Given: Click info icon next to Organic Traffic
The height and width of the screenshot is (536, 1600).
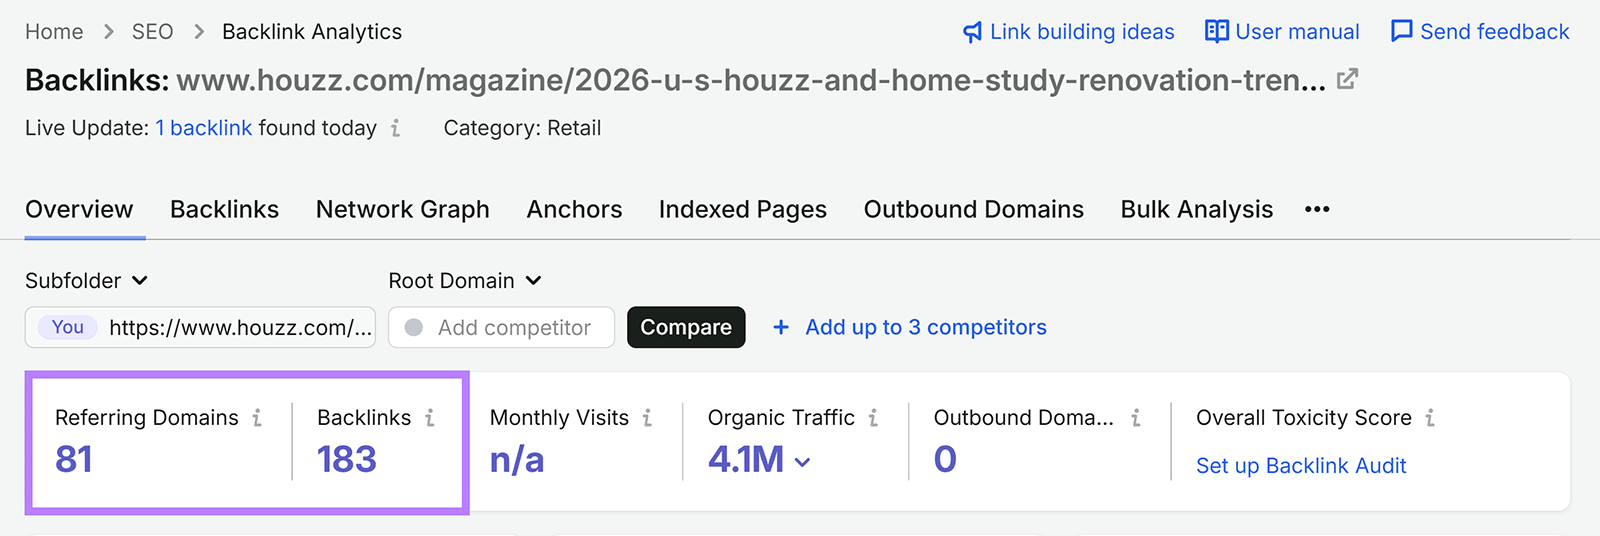Looking at the screenshot, I should 873,417.
